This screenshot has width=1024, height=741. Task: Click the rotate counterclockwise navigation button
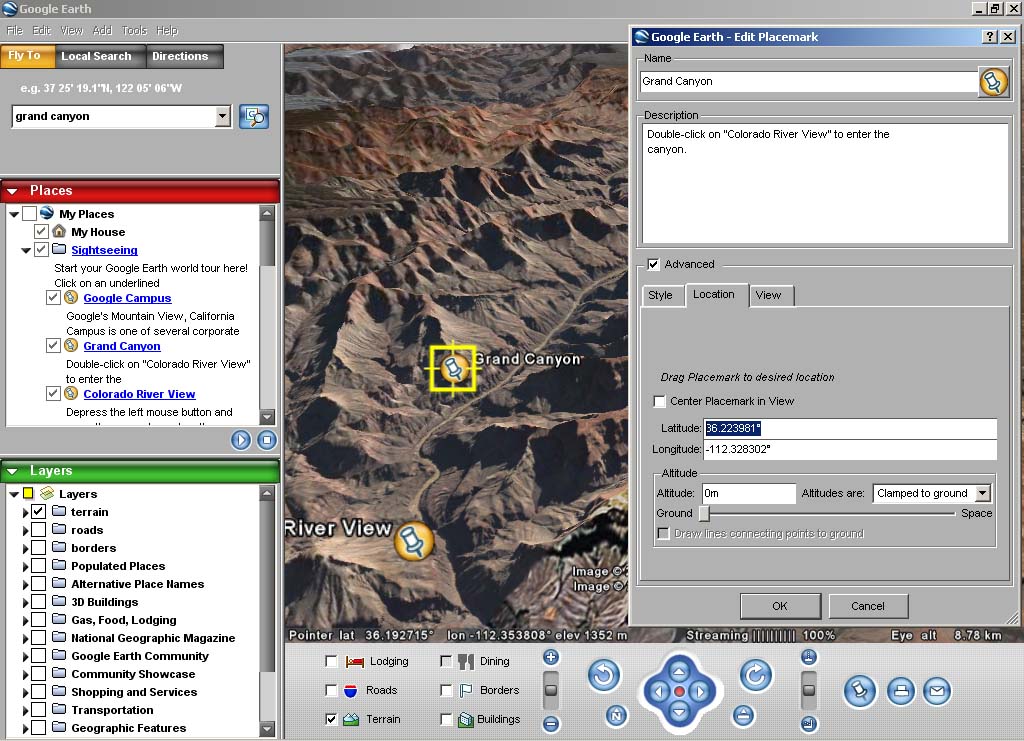tap(603, 676)
